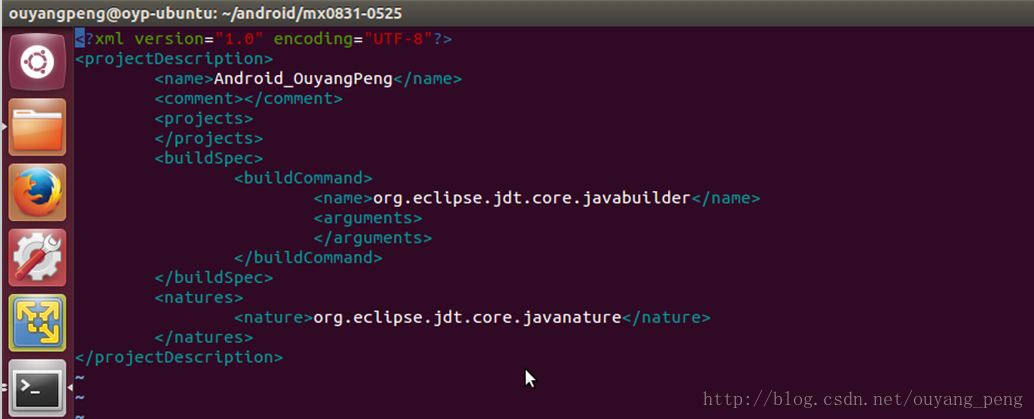Open the Terminal launcher icon
1034x419 pixels.
(x=37, y=389)
